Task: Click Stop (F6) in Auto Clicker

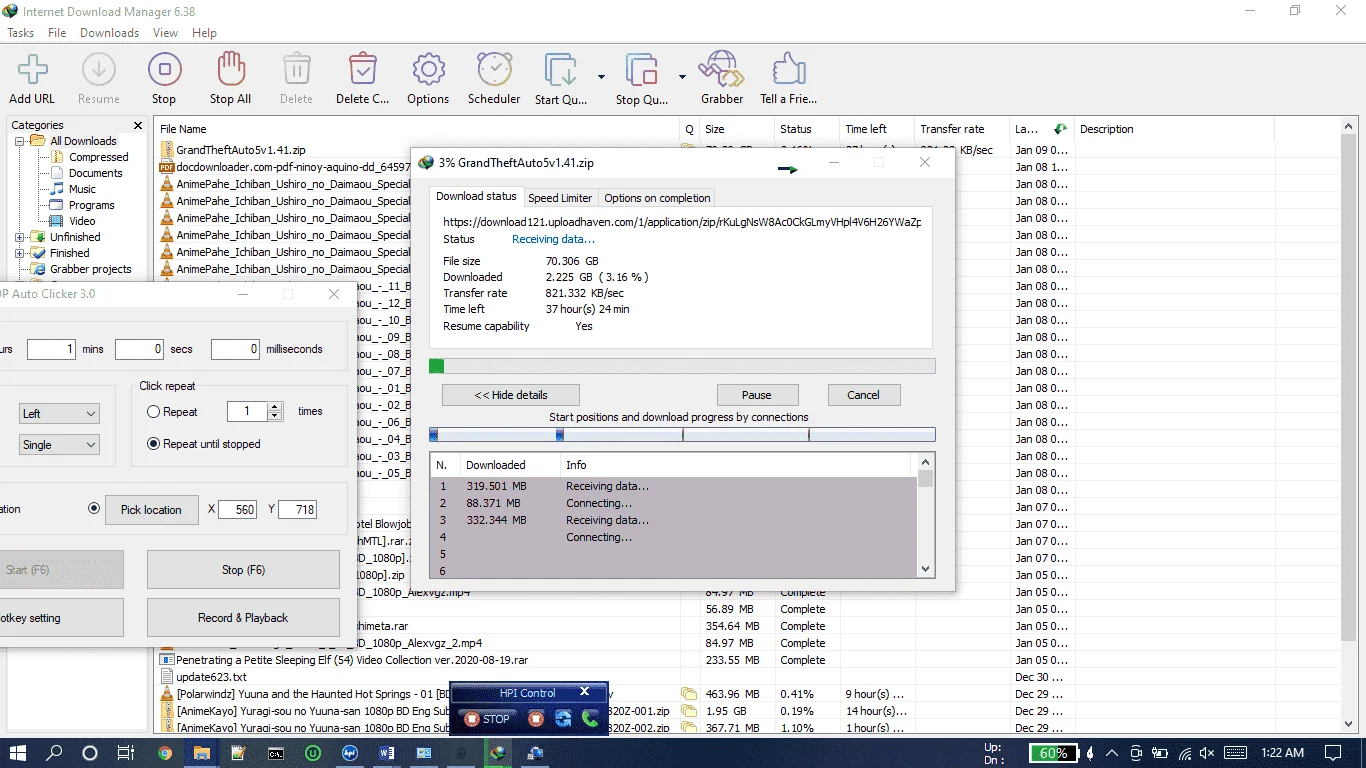Action: click(243, 569)
